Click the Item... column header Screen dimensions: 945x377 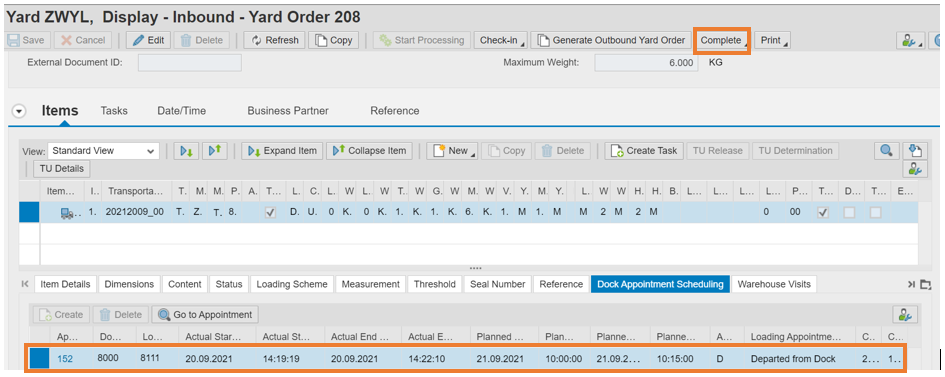click(62, 191)
